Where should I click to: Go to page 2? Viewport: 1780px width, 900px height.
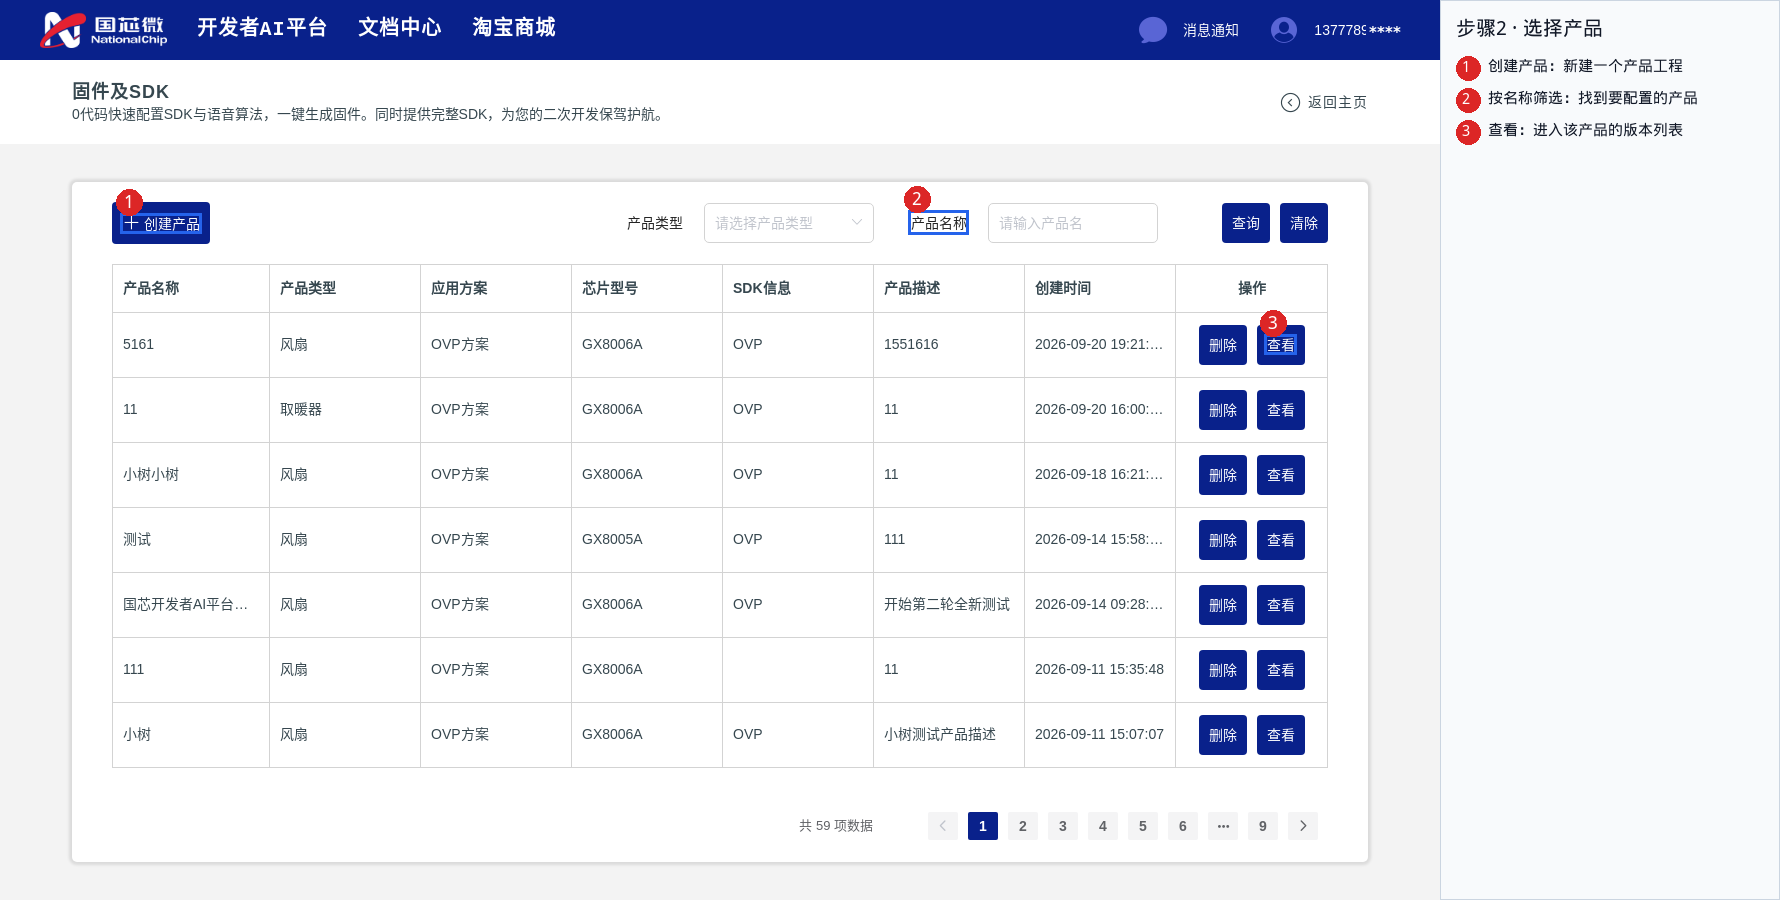(1023, 826)
